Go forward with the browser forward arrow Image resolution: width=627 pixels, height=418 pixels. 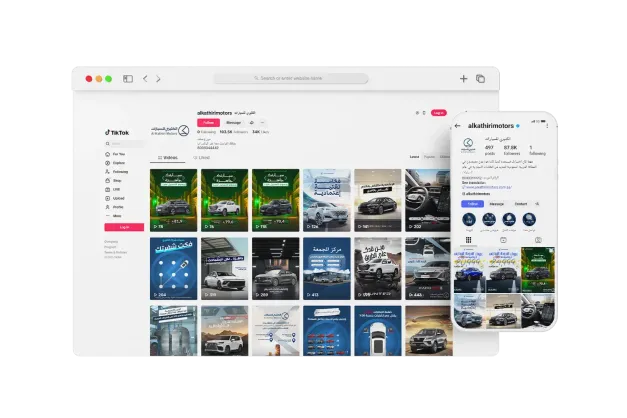[x=158, y=79]
